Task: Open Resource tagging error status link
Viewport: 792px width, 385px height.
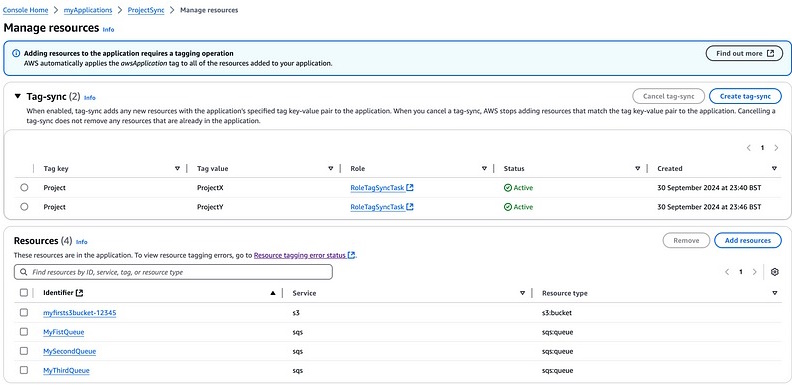Action: click(305, 256)
